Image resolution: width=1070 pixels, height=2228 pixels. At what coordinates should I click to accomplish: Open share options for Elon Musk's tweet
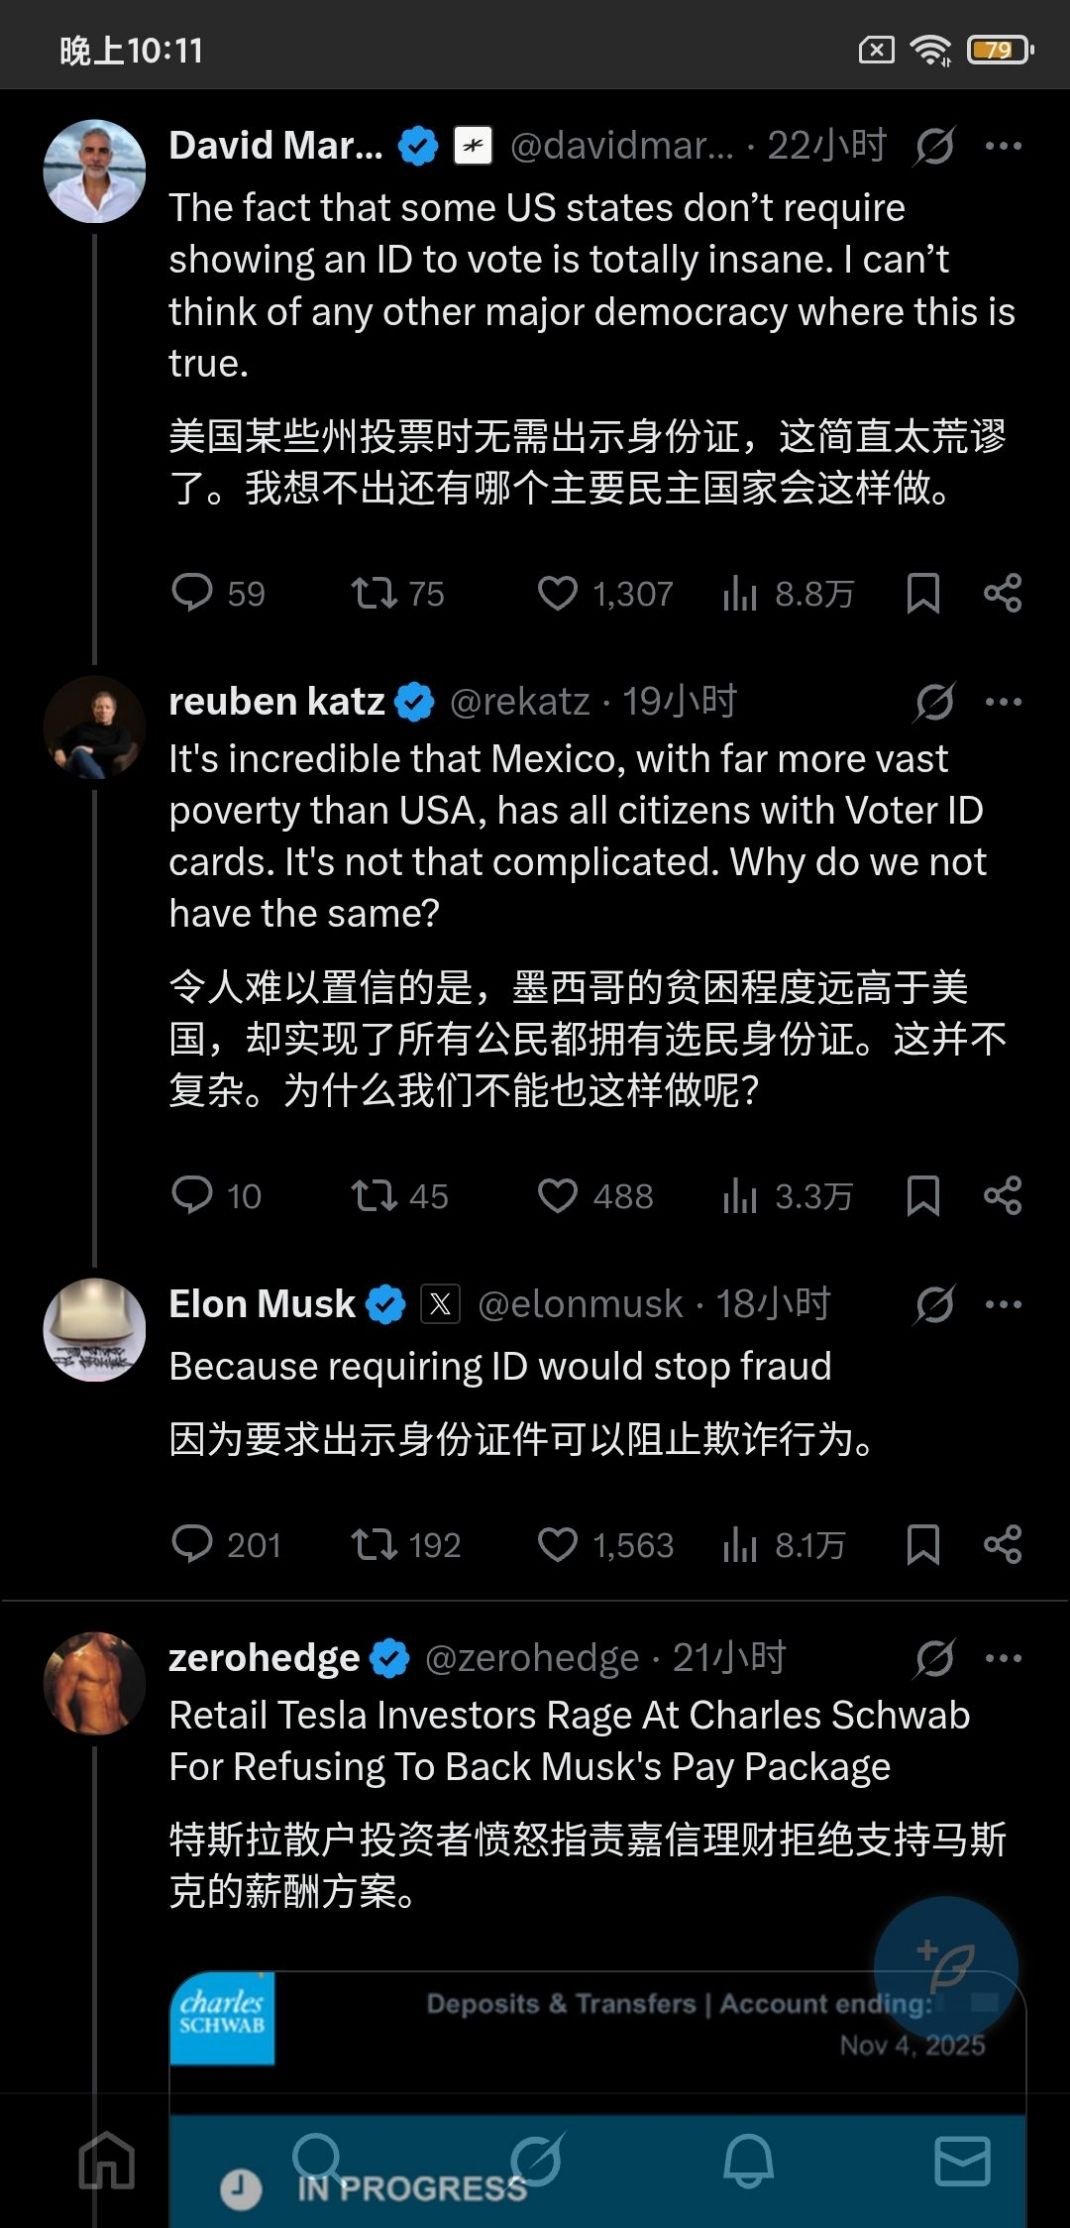pyautogui.click(x=1002, y=1544)
